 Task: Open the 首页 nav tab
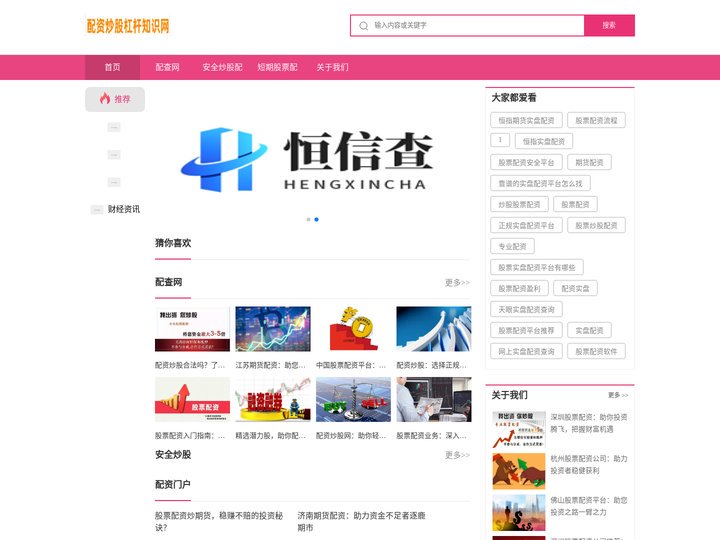[112, 68]
